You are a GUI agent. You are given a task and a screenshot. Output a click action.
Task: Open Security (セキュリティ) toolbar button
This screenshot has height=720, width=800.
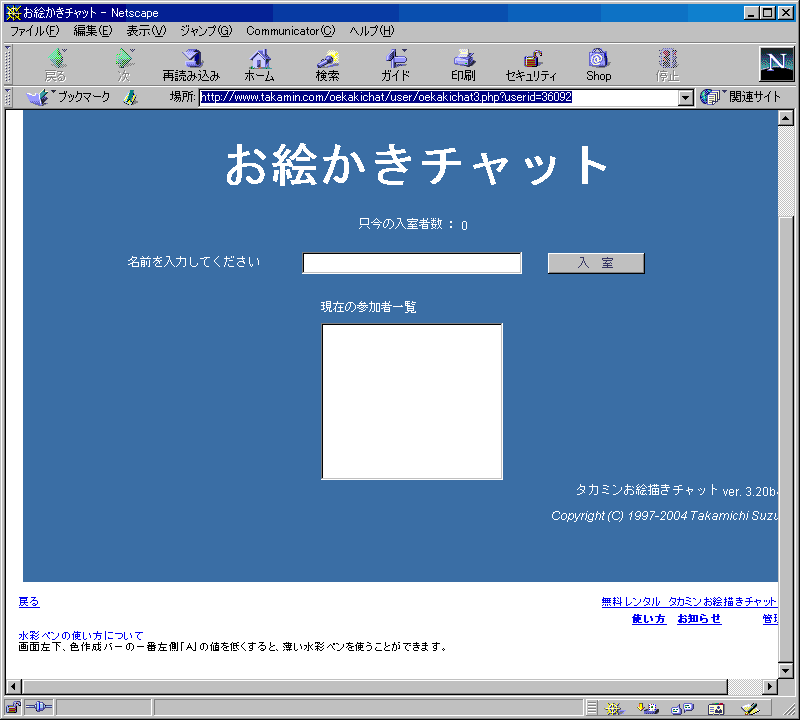click(x=531, y=65)
